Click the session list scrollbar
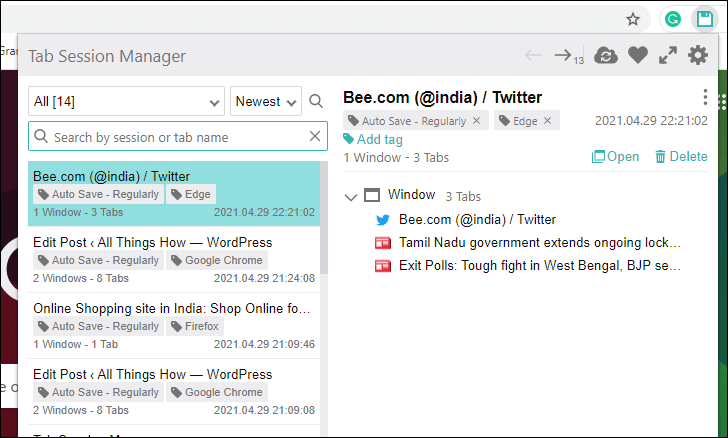 click(324, 217)
